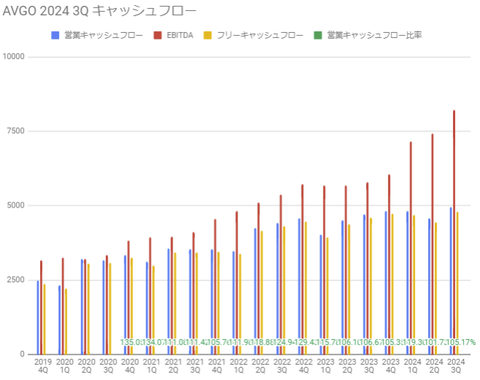480x380 pixels.
Task: Select the chart title AVGO 2024 3Q キャッシュフロー
Action: tap(99, 11)
